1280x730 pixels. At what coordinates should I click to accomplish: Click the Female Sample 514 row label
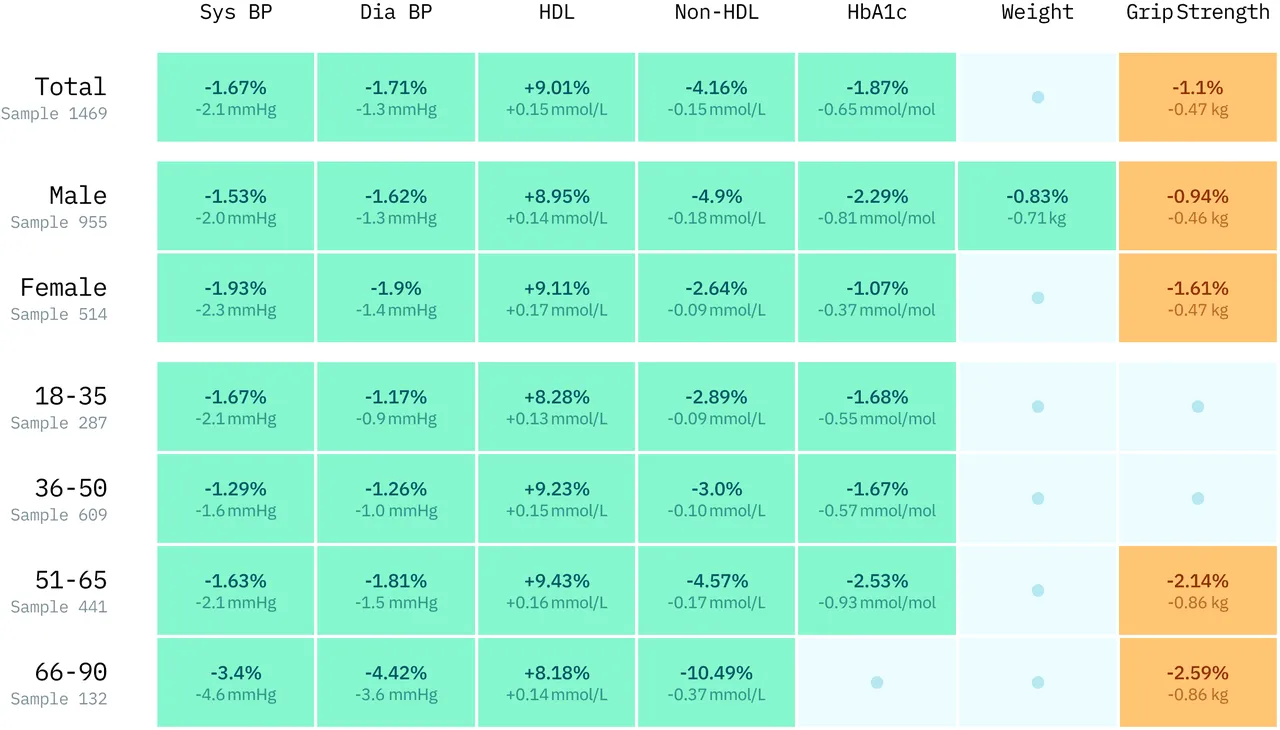click(60, 299)
